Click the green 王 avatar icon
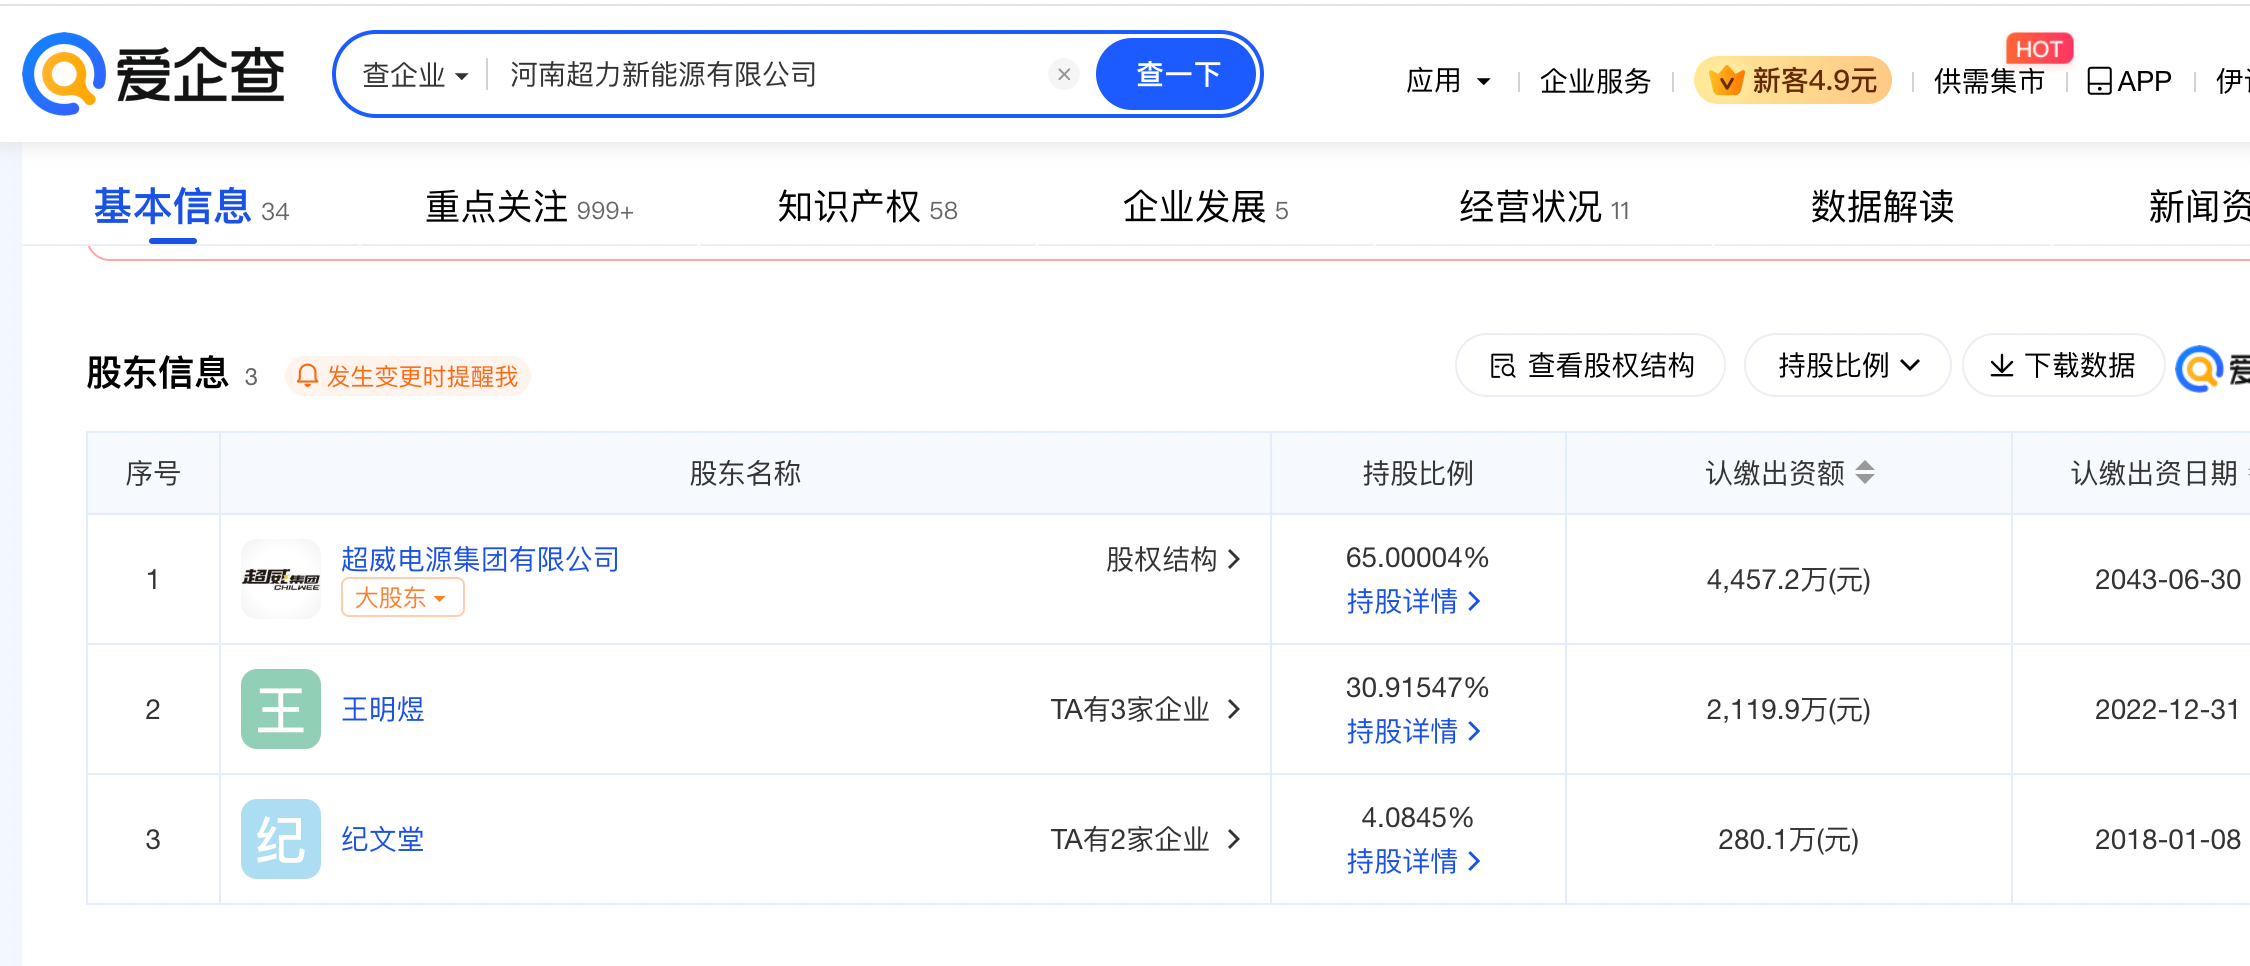This screenshot has height=966, width=2250. coord(281,709)
